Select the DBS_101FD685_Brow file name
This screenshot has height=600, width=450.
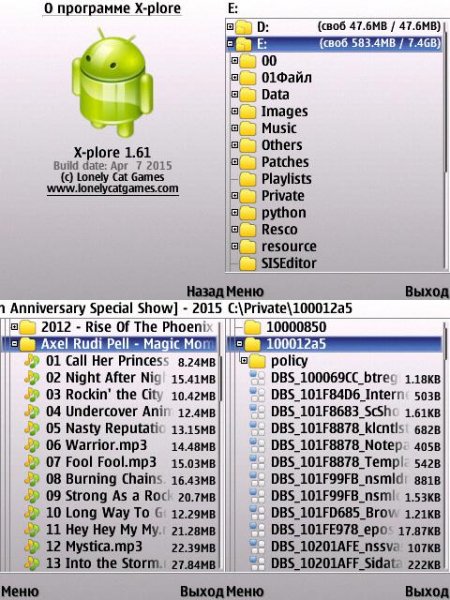point(336,513)
